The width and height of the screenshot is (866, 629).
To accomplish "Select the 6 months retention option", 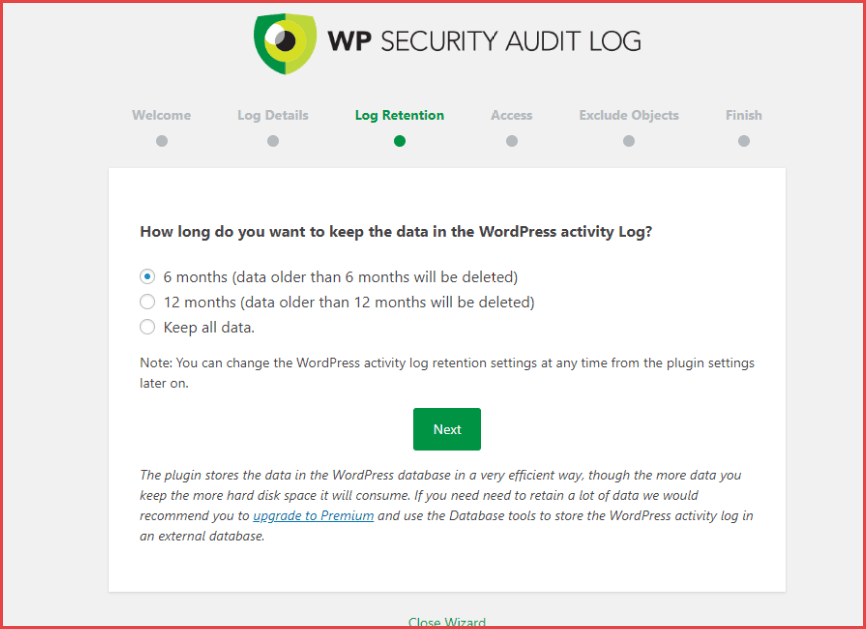I will 147,276.
